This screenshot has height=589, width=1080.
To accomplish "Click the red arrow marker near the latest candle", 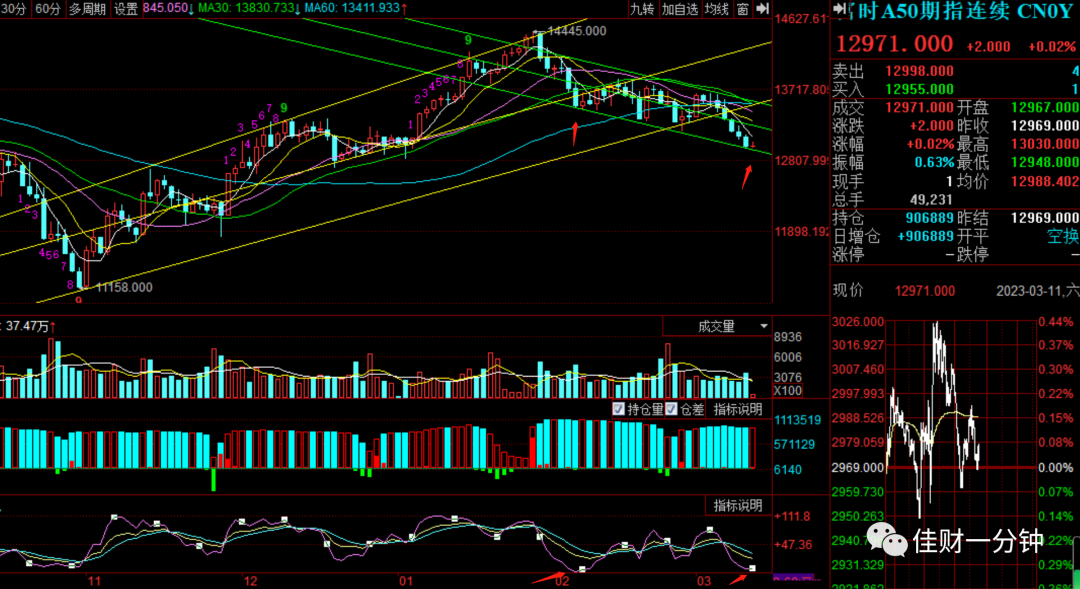I will pos(747,176).
